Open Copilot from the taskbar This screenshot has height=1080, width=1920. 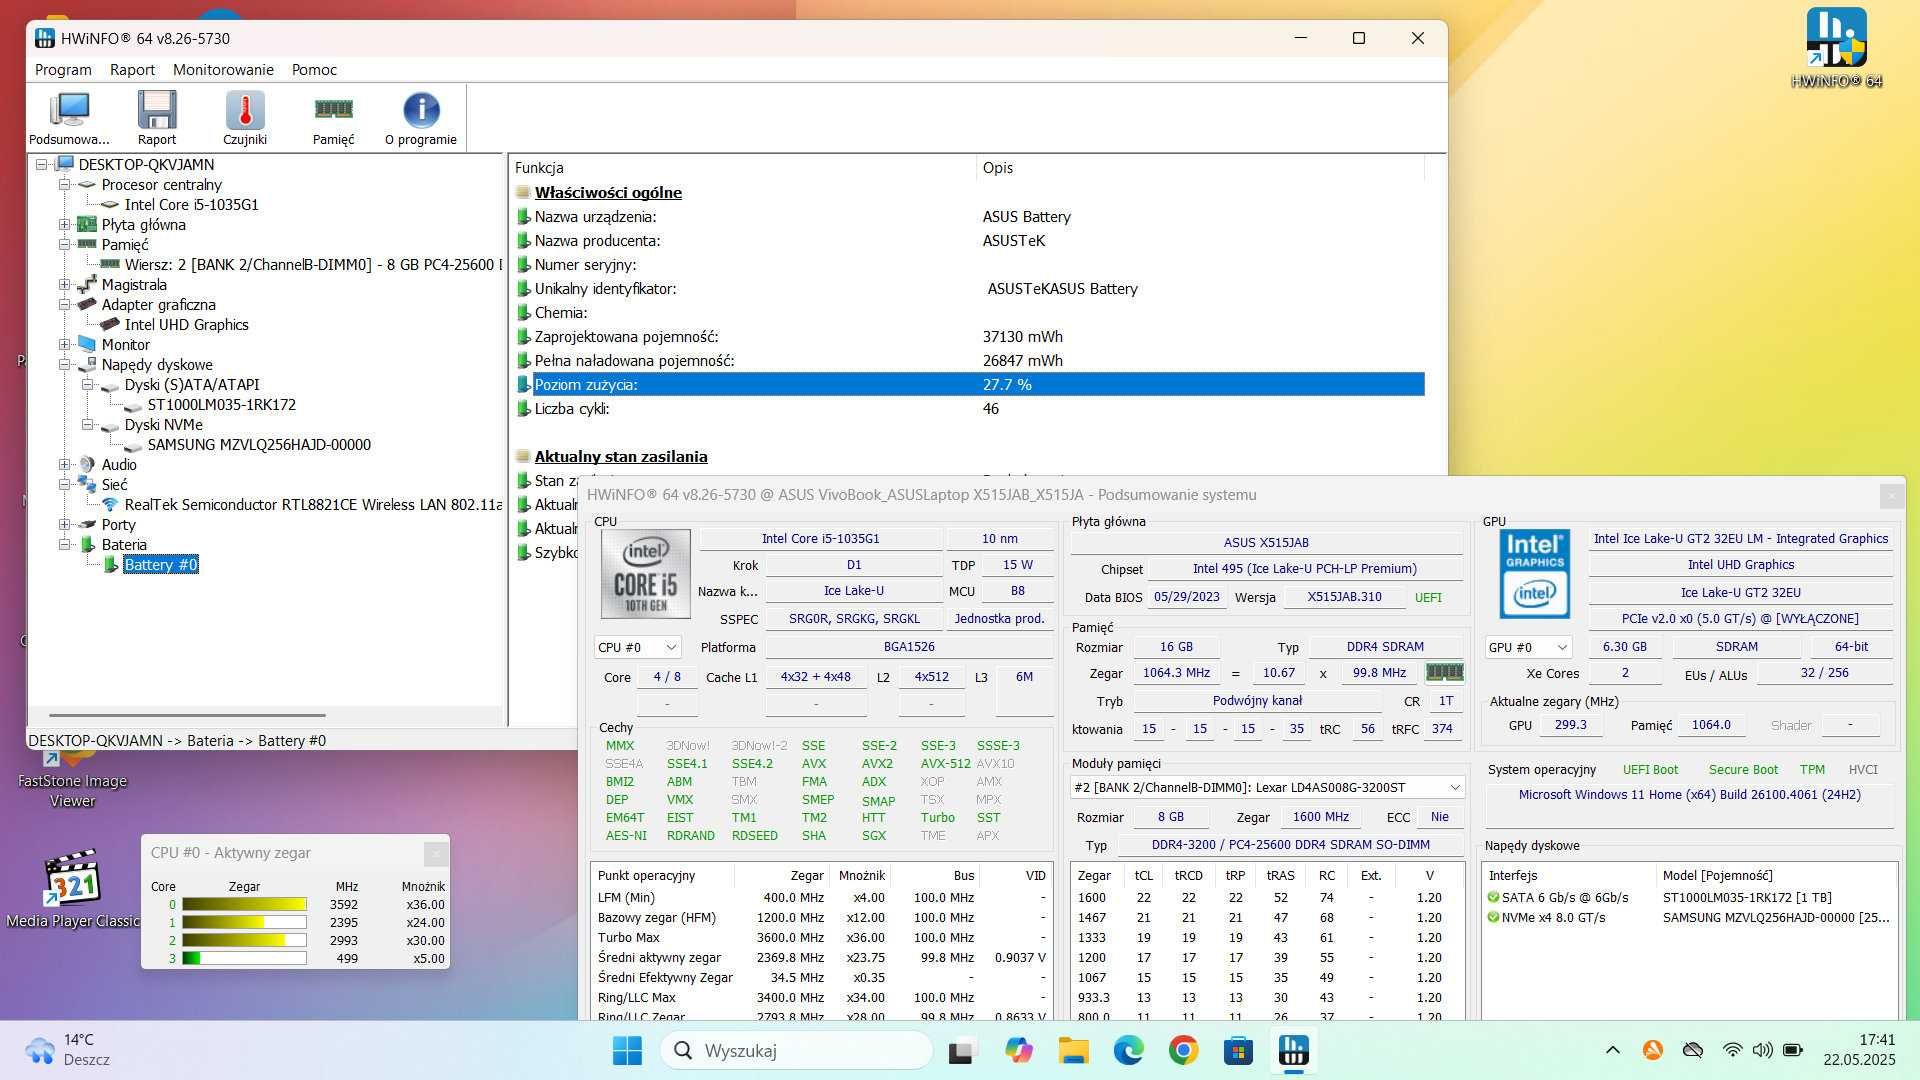click(1018, 1050)
